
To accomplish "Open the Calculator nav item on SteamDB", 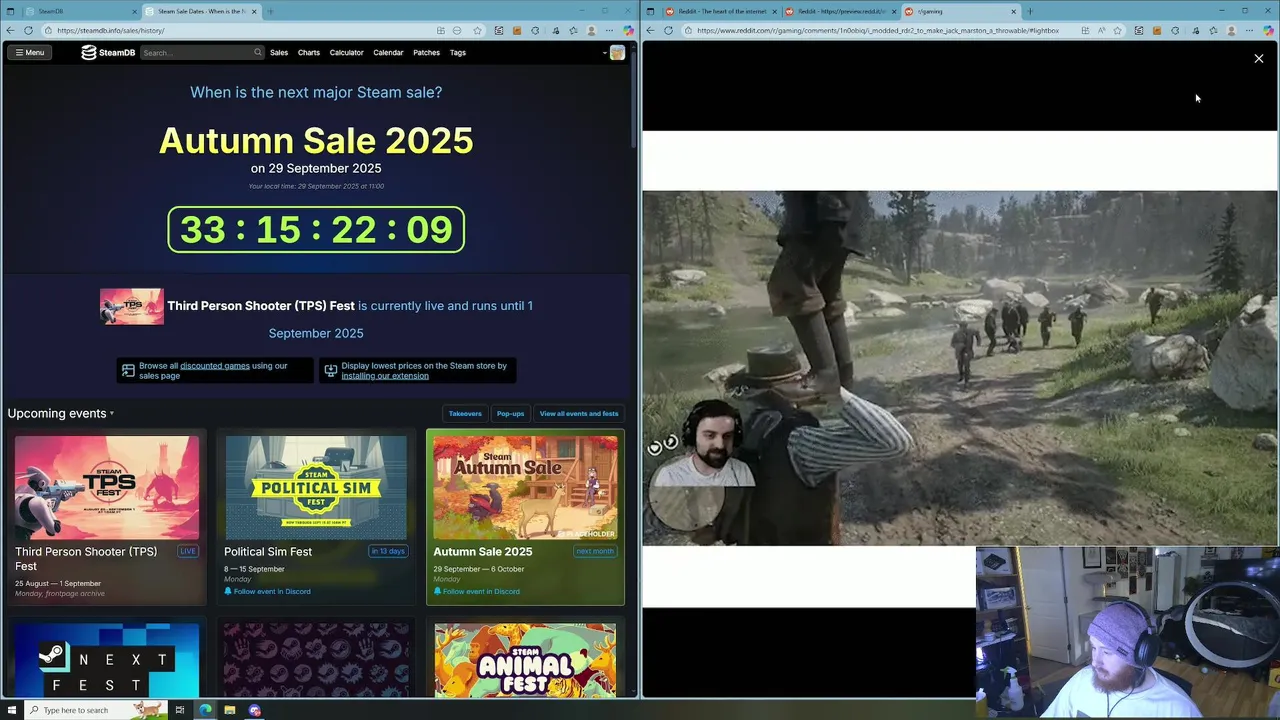I will [x=346, y=52].
